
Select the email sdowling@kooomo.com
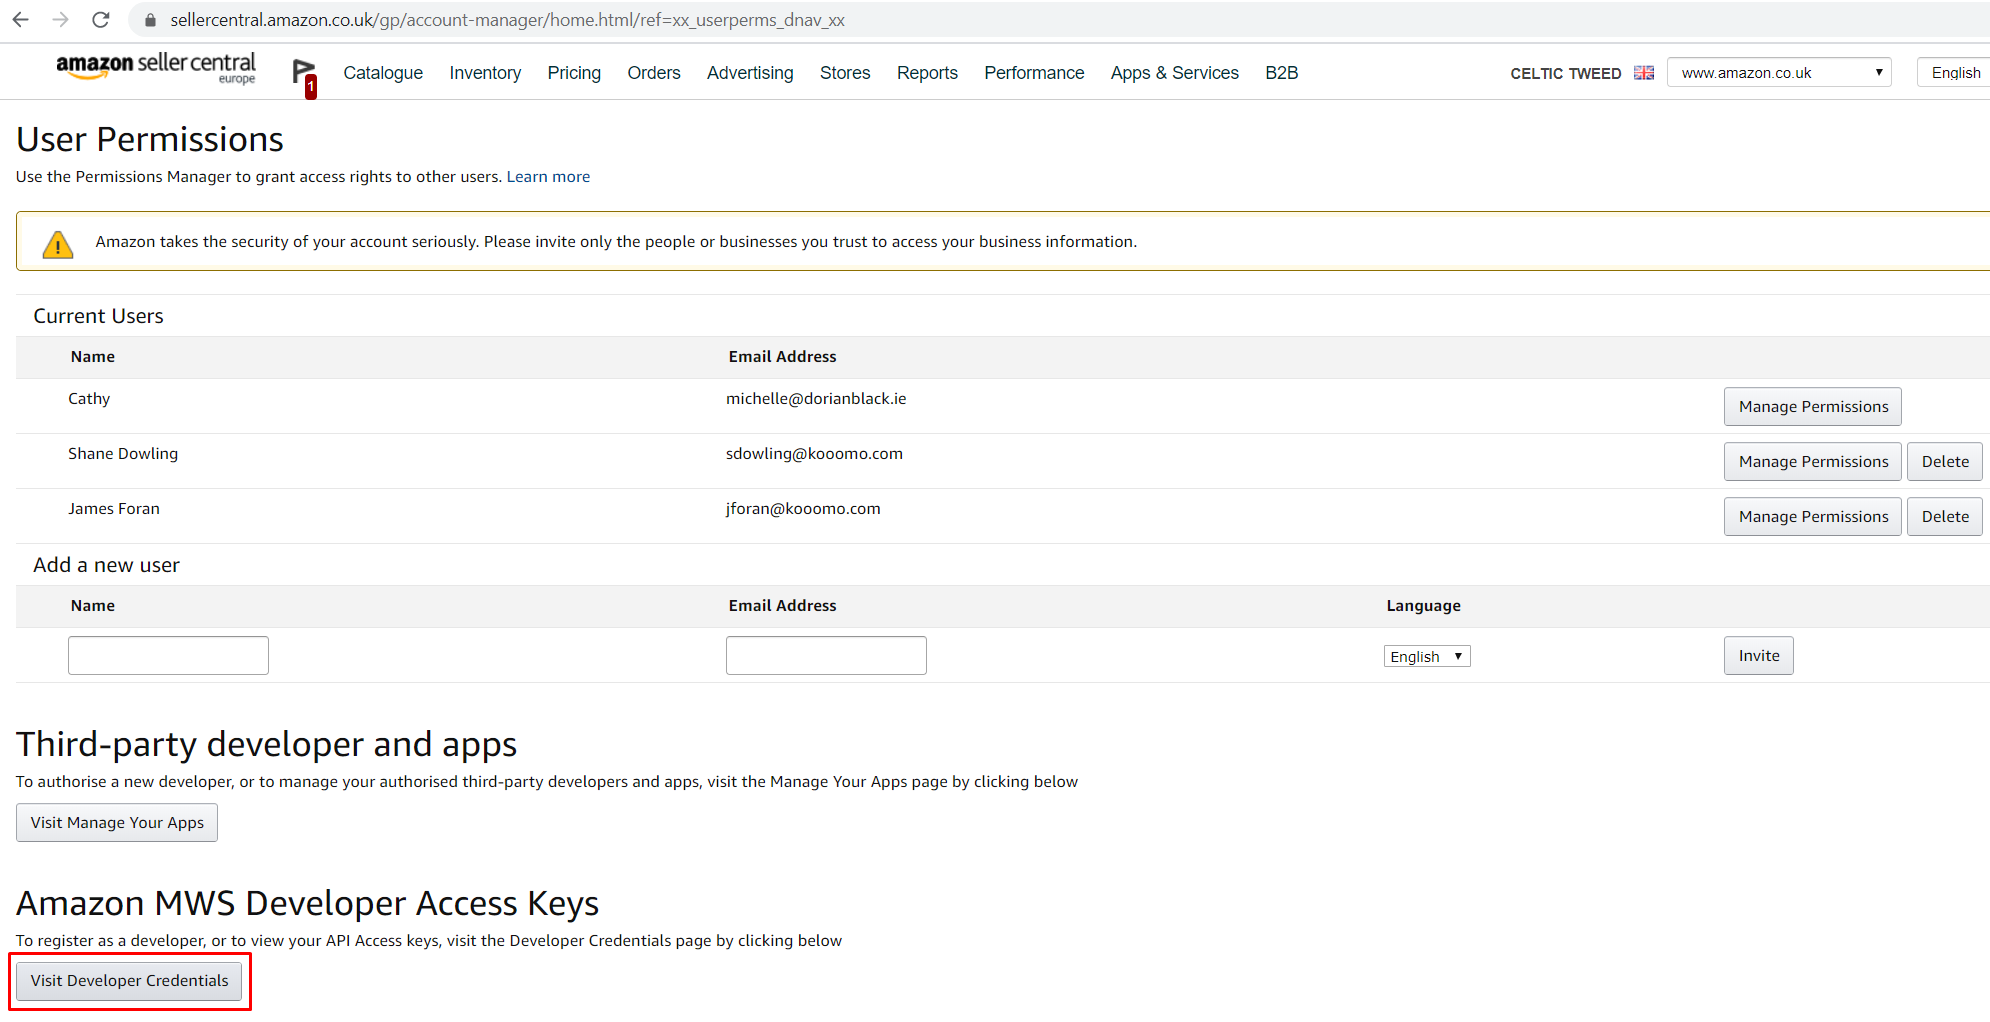click(814, 453)
